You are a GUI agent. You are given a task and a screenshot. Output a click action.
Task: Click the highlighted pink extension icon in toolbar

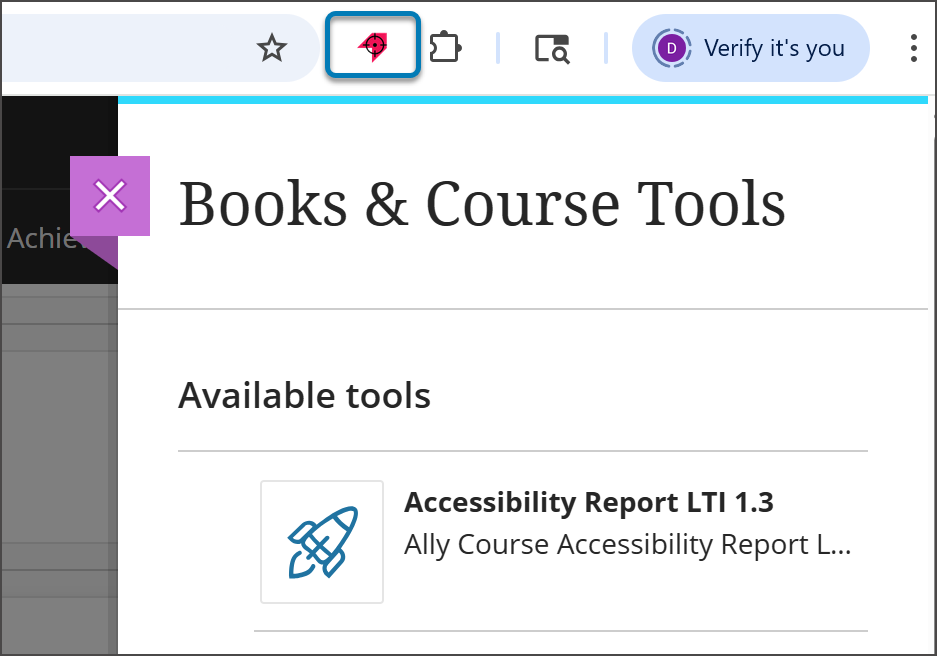[x=372, y=45]
